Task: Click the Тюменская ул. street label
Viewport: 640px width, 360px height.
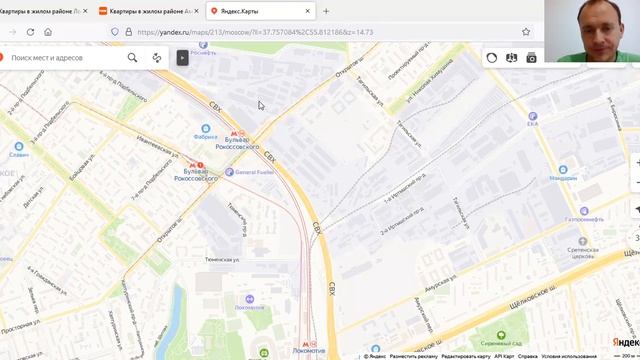Action: (x=222, y=260)
